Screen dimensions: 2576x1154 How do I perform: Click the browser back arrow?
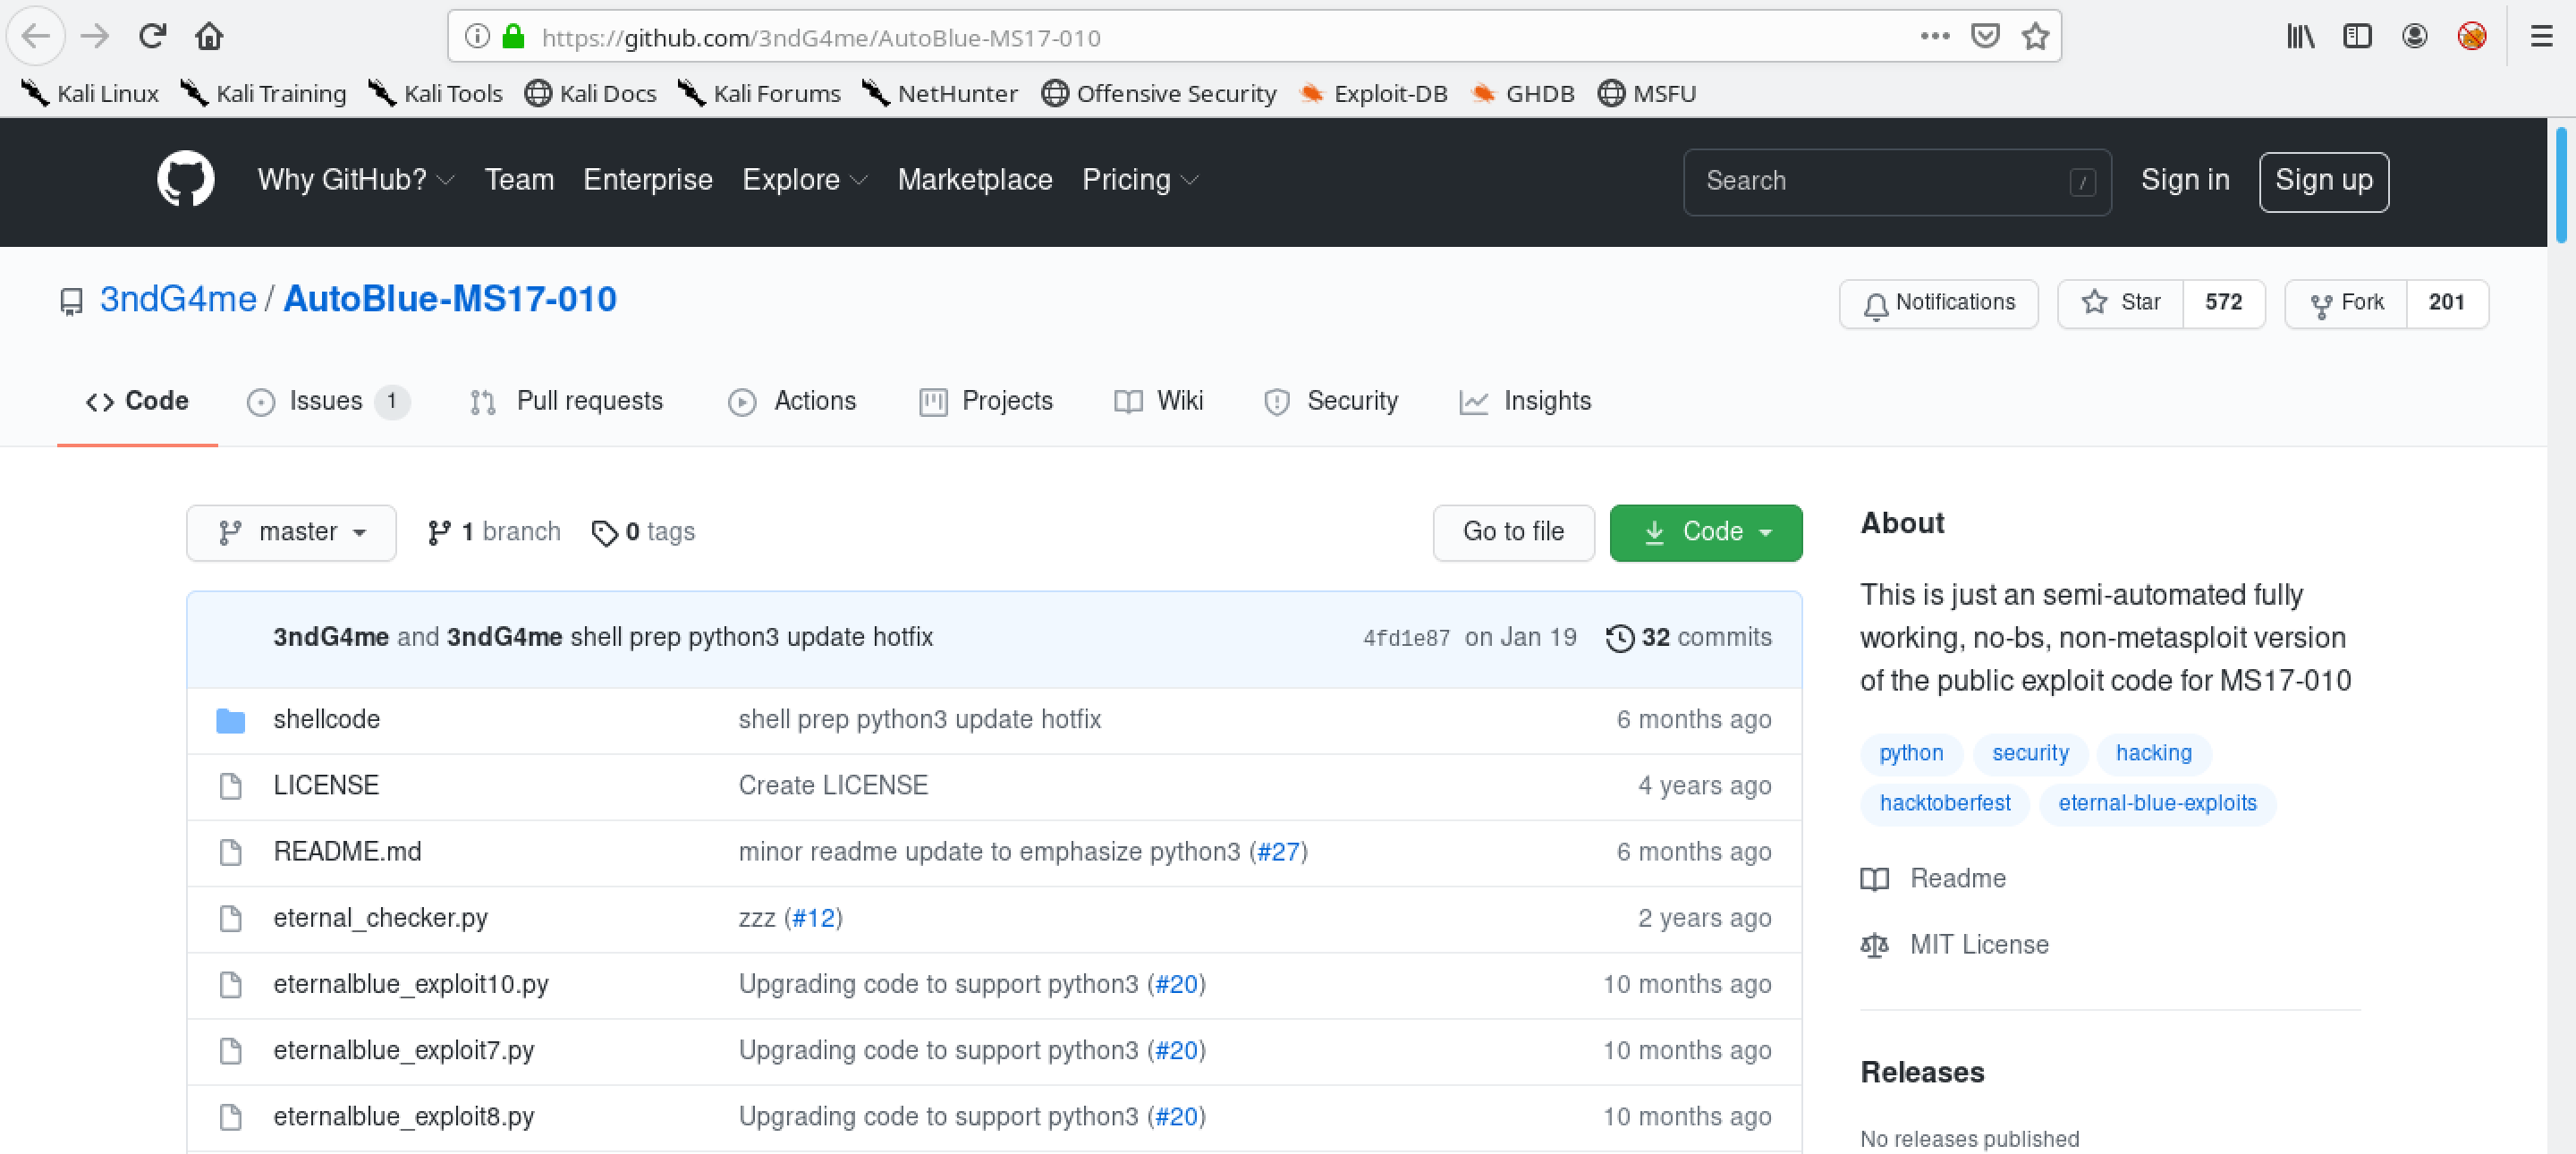point(36,37)
